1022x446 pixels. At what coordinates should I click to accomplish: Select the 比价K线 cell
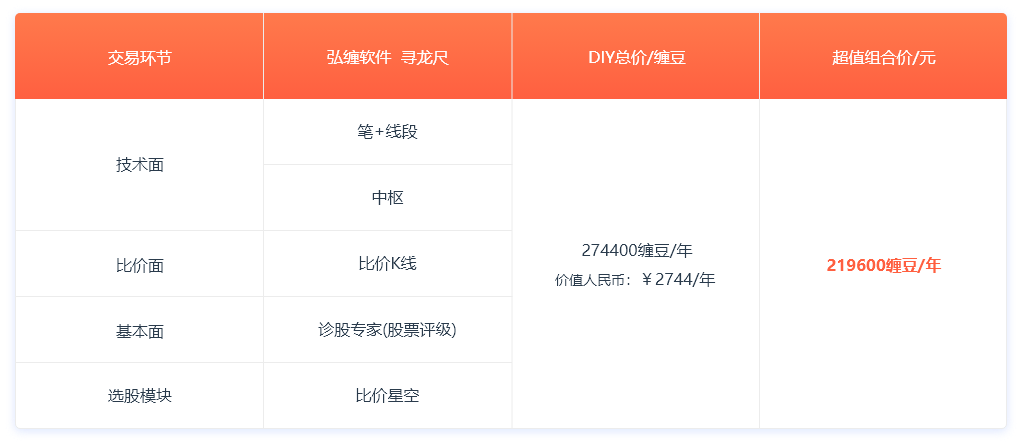(388, 264)
